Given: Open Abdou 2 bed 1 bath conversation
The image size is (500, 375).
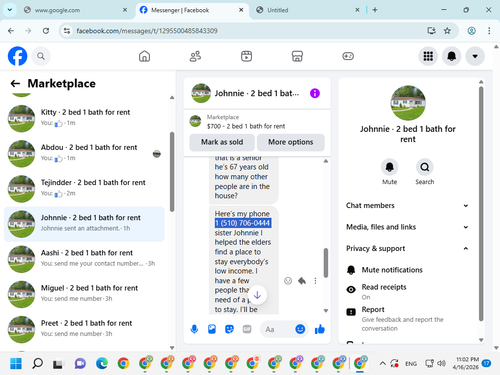Looking at the screenshot, I should click(84, 153).
